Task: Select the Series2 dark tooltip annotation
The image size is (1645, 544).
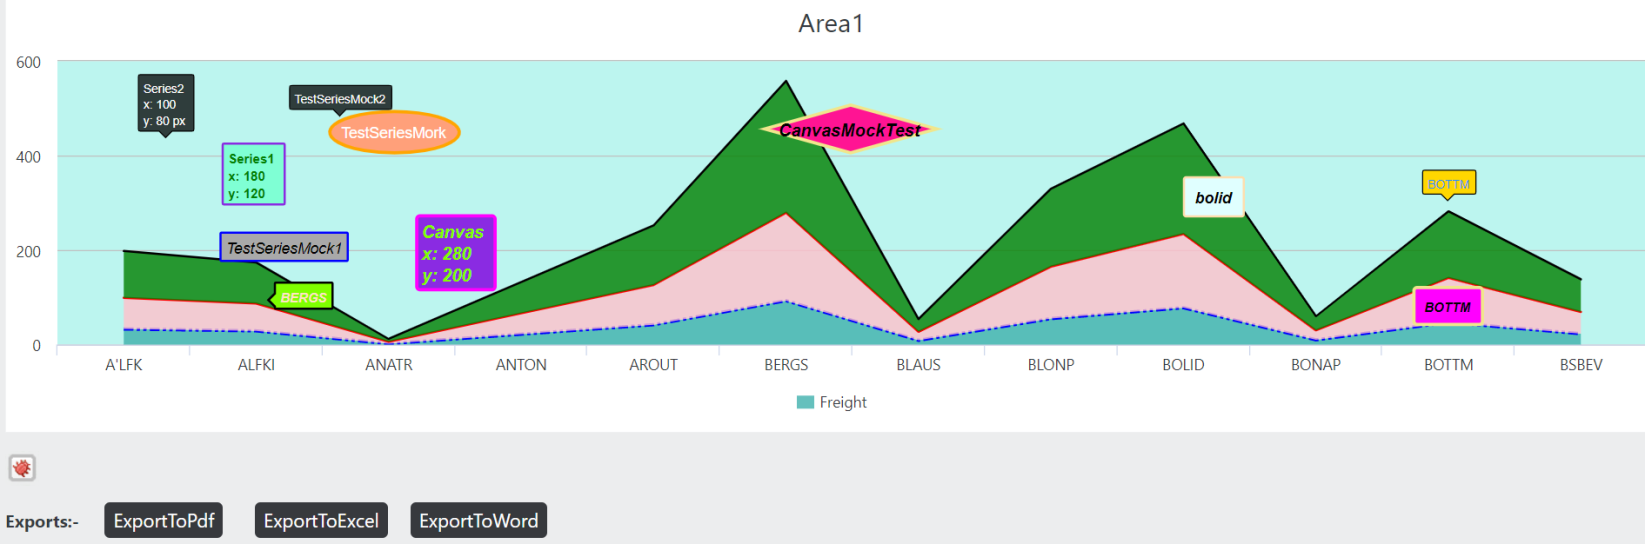Action: [x=166, y=104]
